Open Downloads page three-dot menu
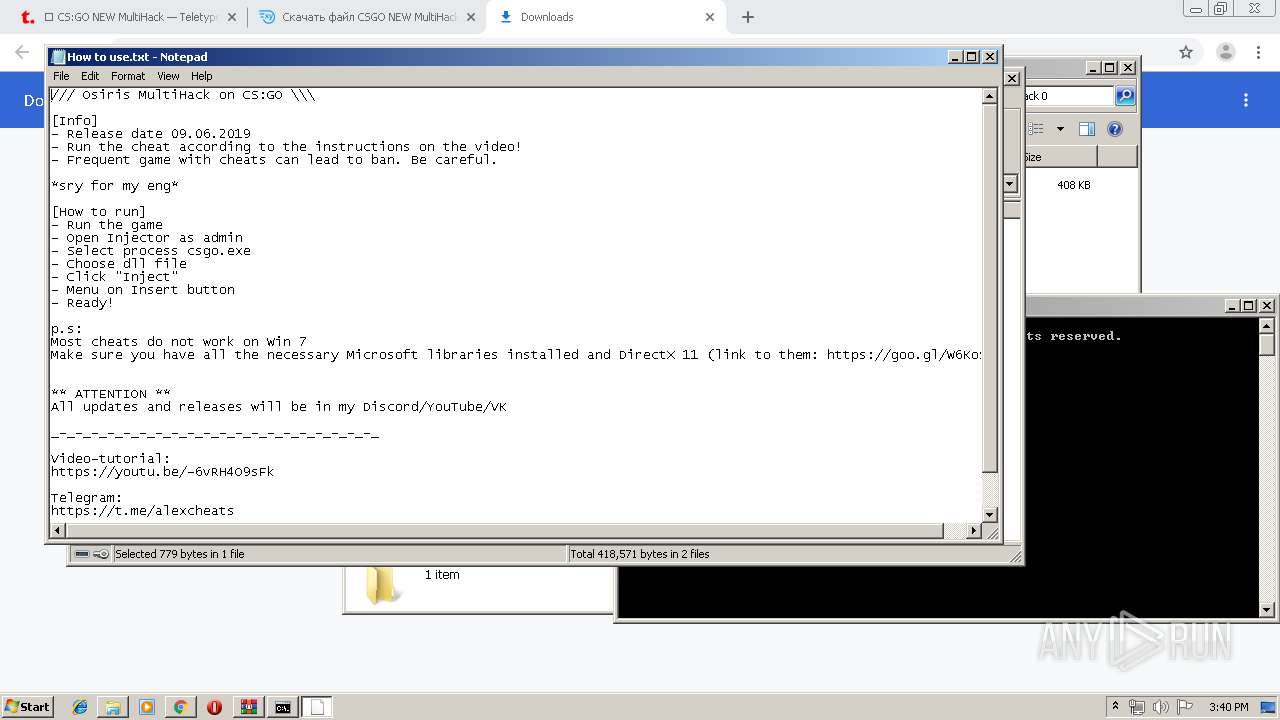This screenshot has width=1280, height=720. pos(1246,100)
